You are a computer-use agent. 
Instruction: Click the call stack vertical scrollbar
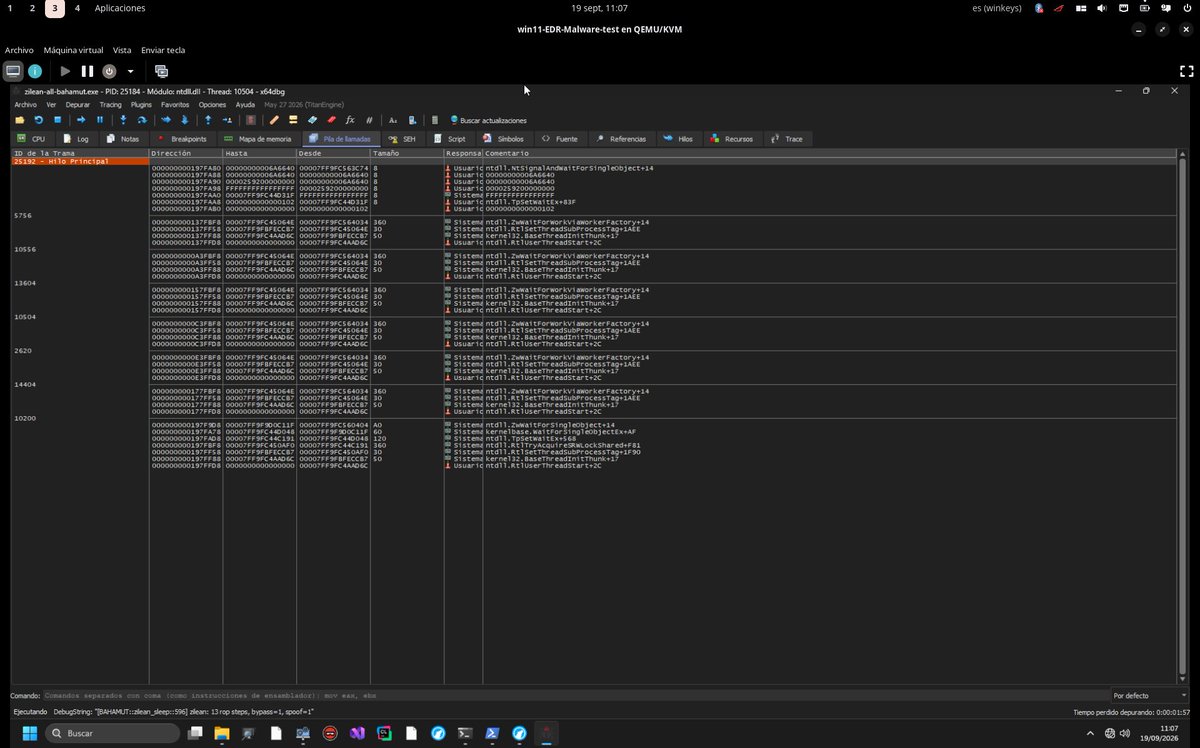click(1182, 418)
